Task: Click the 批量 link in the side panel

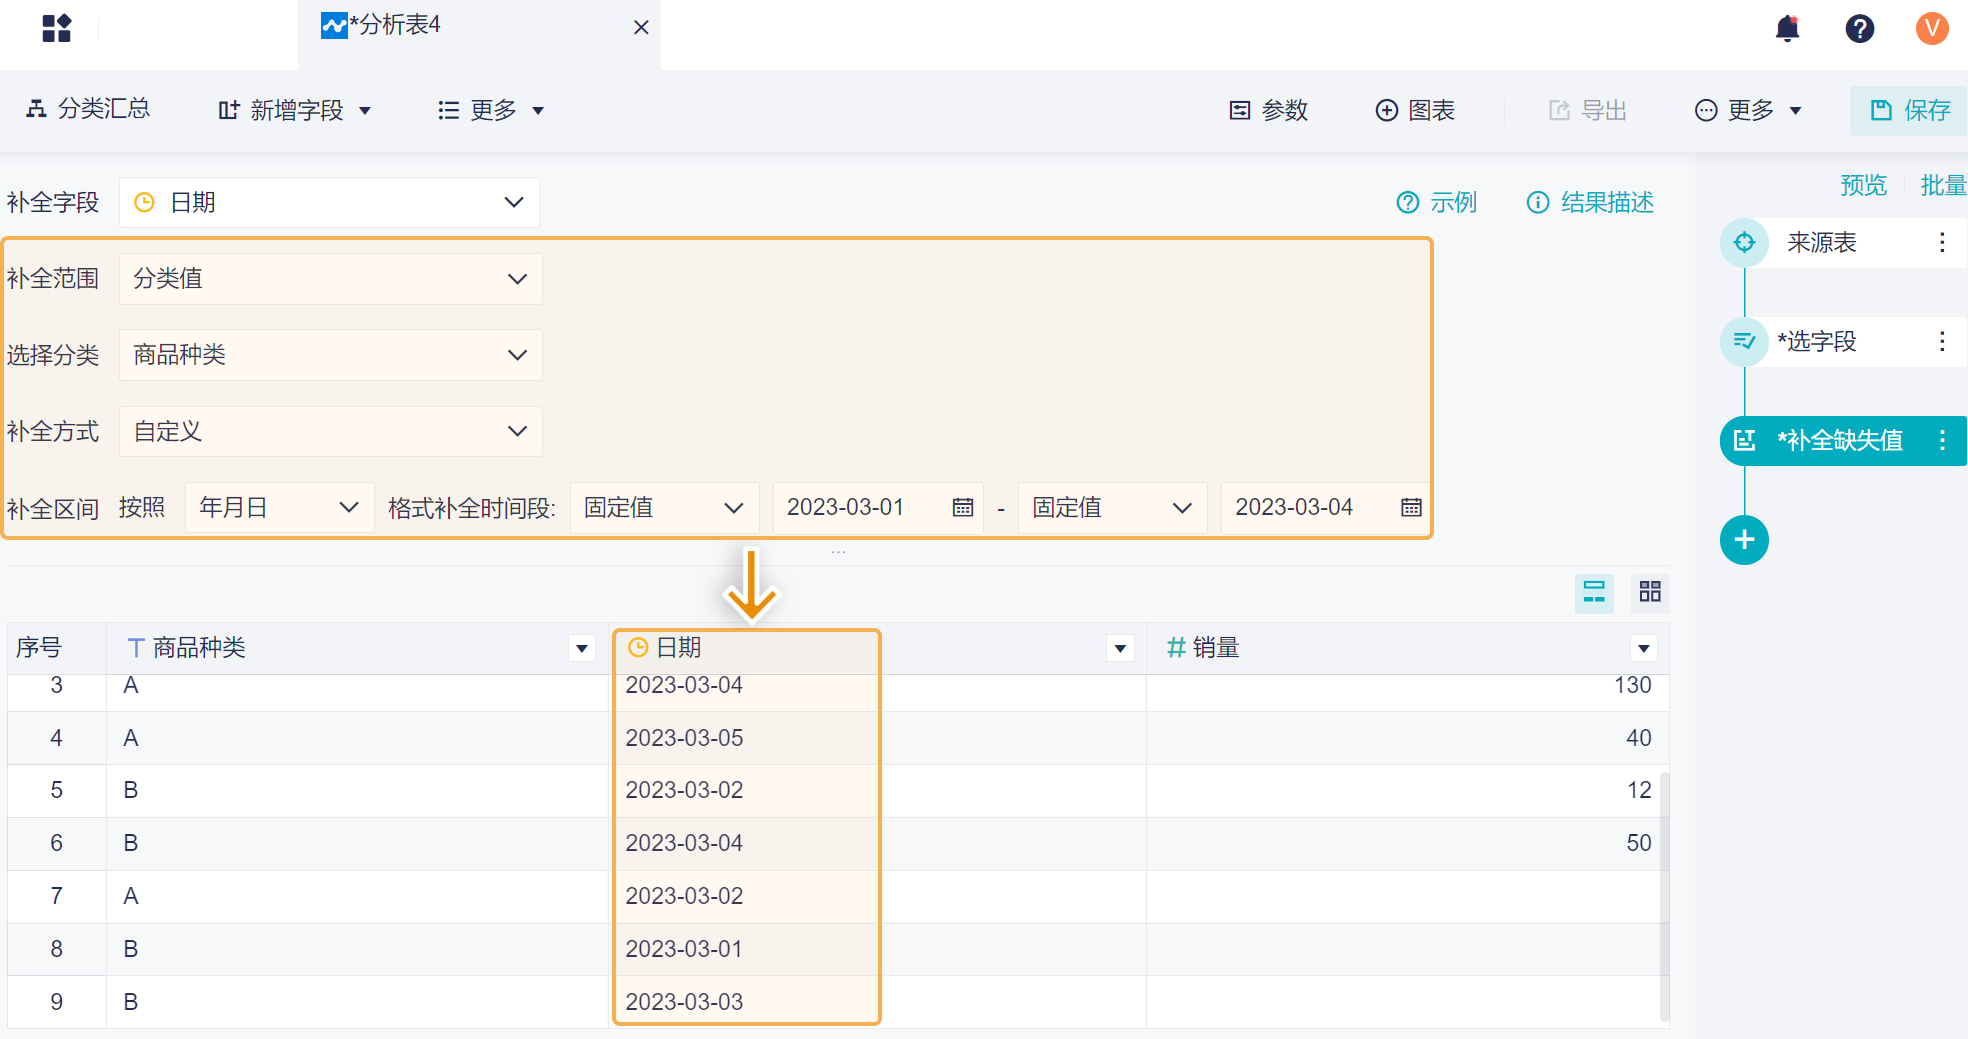Action: pos(1943,185)
